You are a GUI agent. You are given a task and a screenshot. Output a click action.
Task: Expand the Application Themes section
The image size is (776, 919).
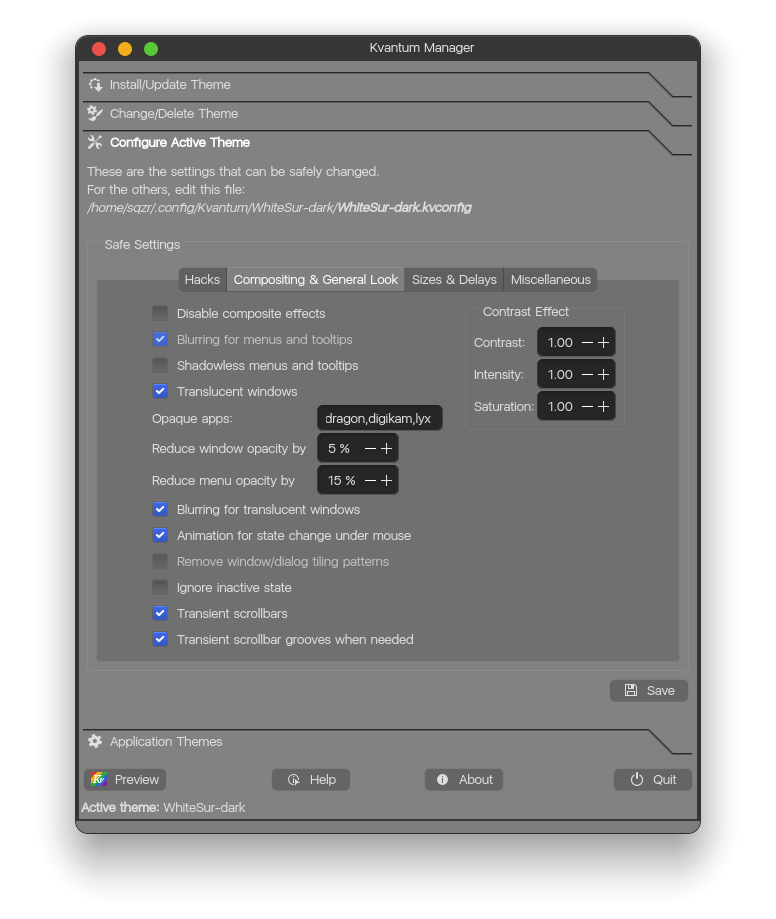coord(387,742)
